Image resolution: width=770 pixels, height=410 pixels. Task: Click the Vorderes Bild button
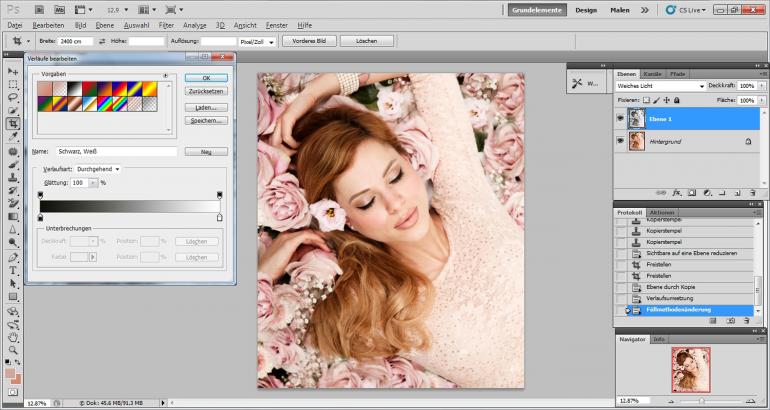(x=309, y=42)
